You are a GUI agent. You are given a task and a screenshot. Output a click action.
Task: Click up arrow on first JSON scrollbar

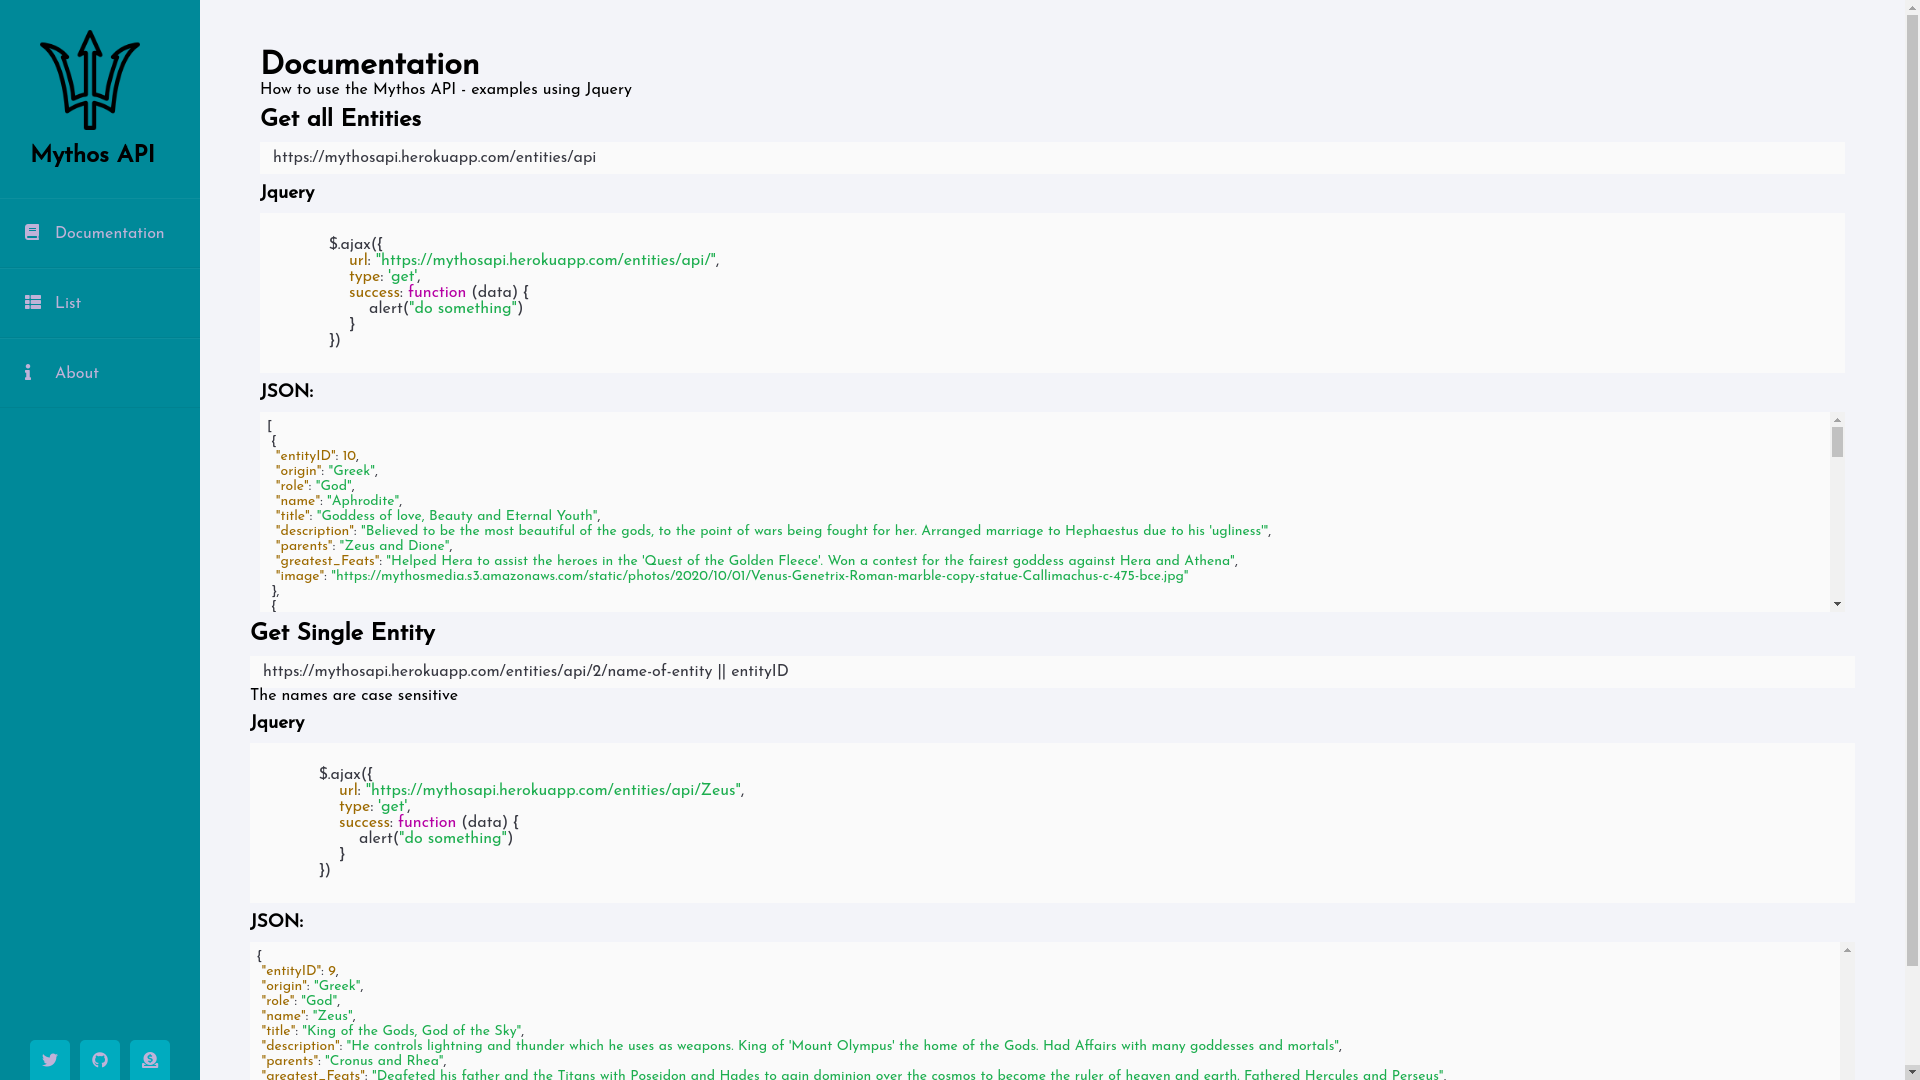point(1837,420)
